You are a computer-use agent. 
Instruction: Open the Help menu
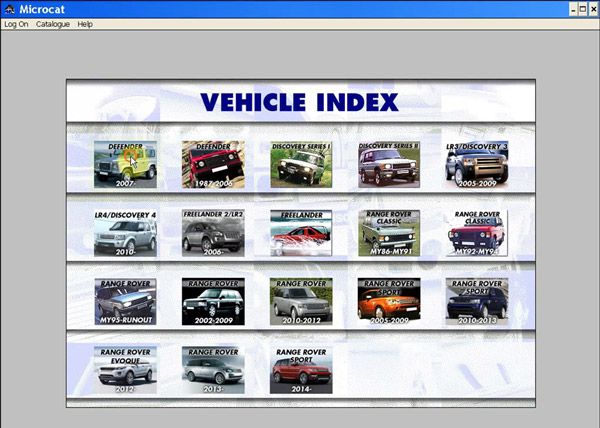[85, 24]
